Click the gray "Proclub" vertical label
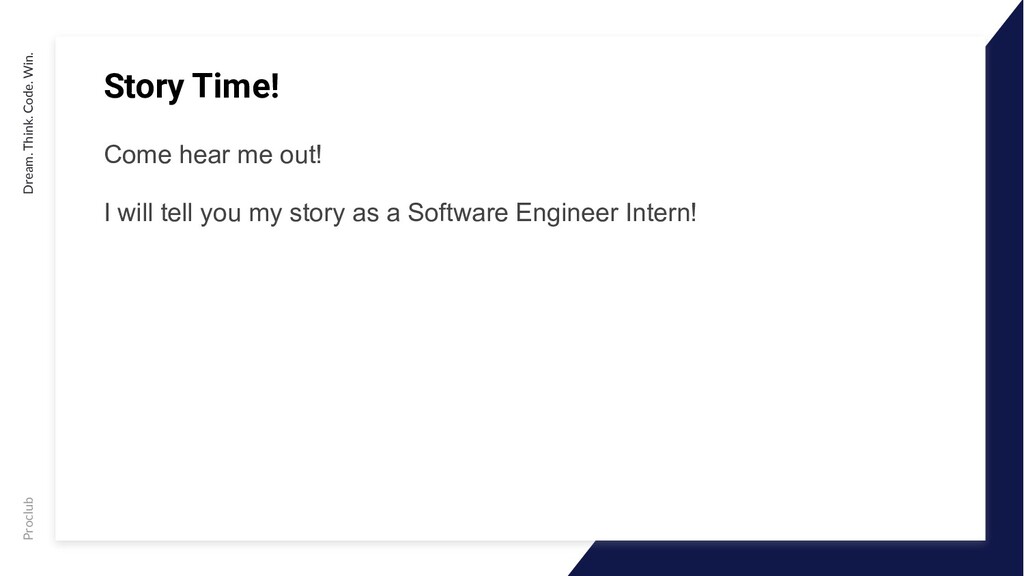Image resolution: width=1024 pixels, height=576 pixels. (28, 519)
